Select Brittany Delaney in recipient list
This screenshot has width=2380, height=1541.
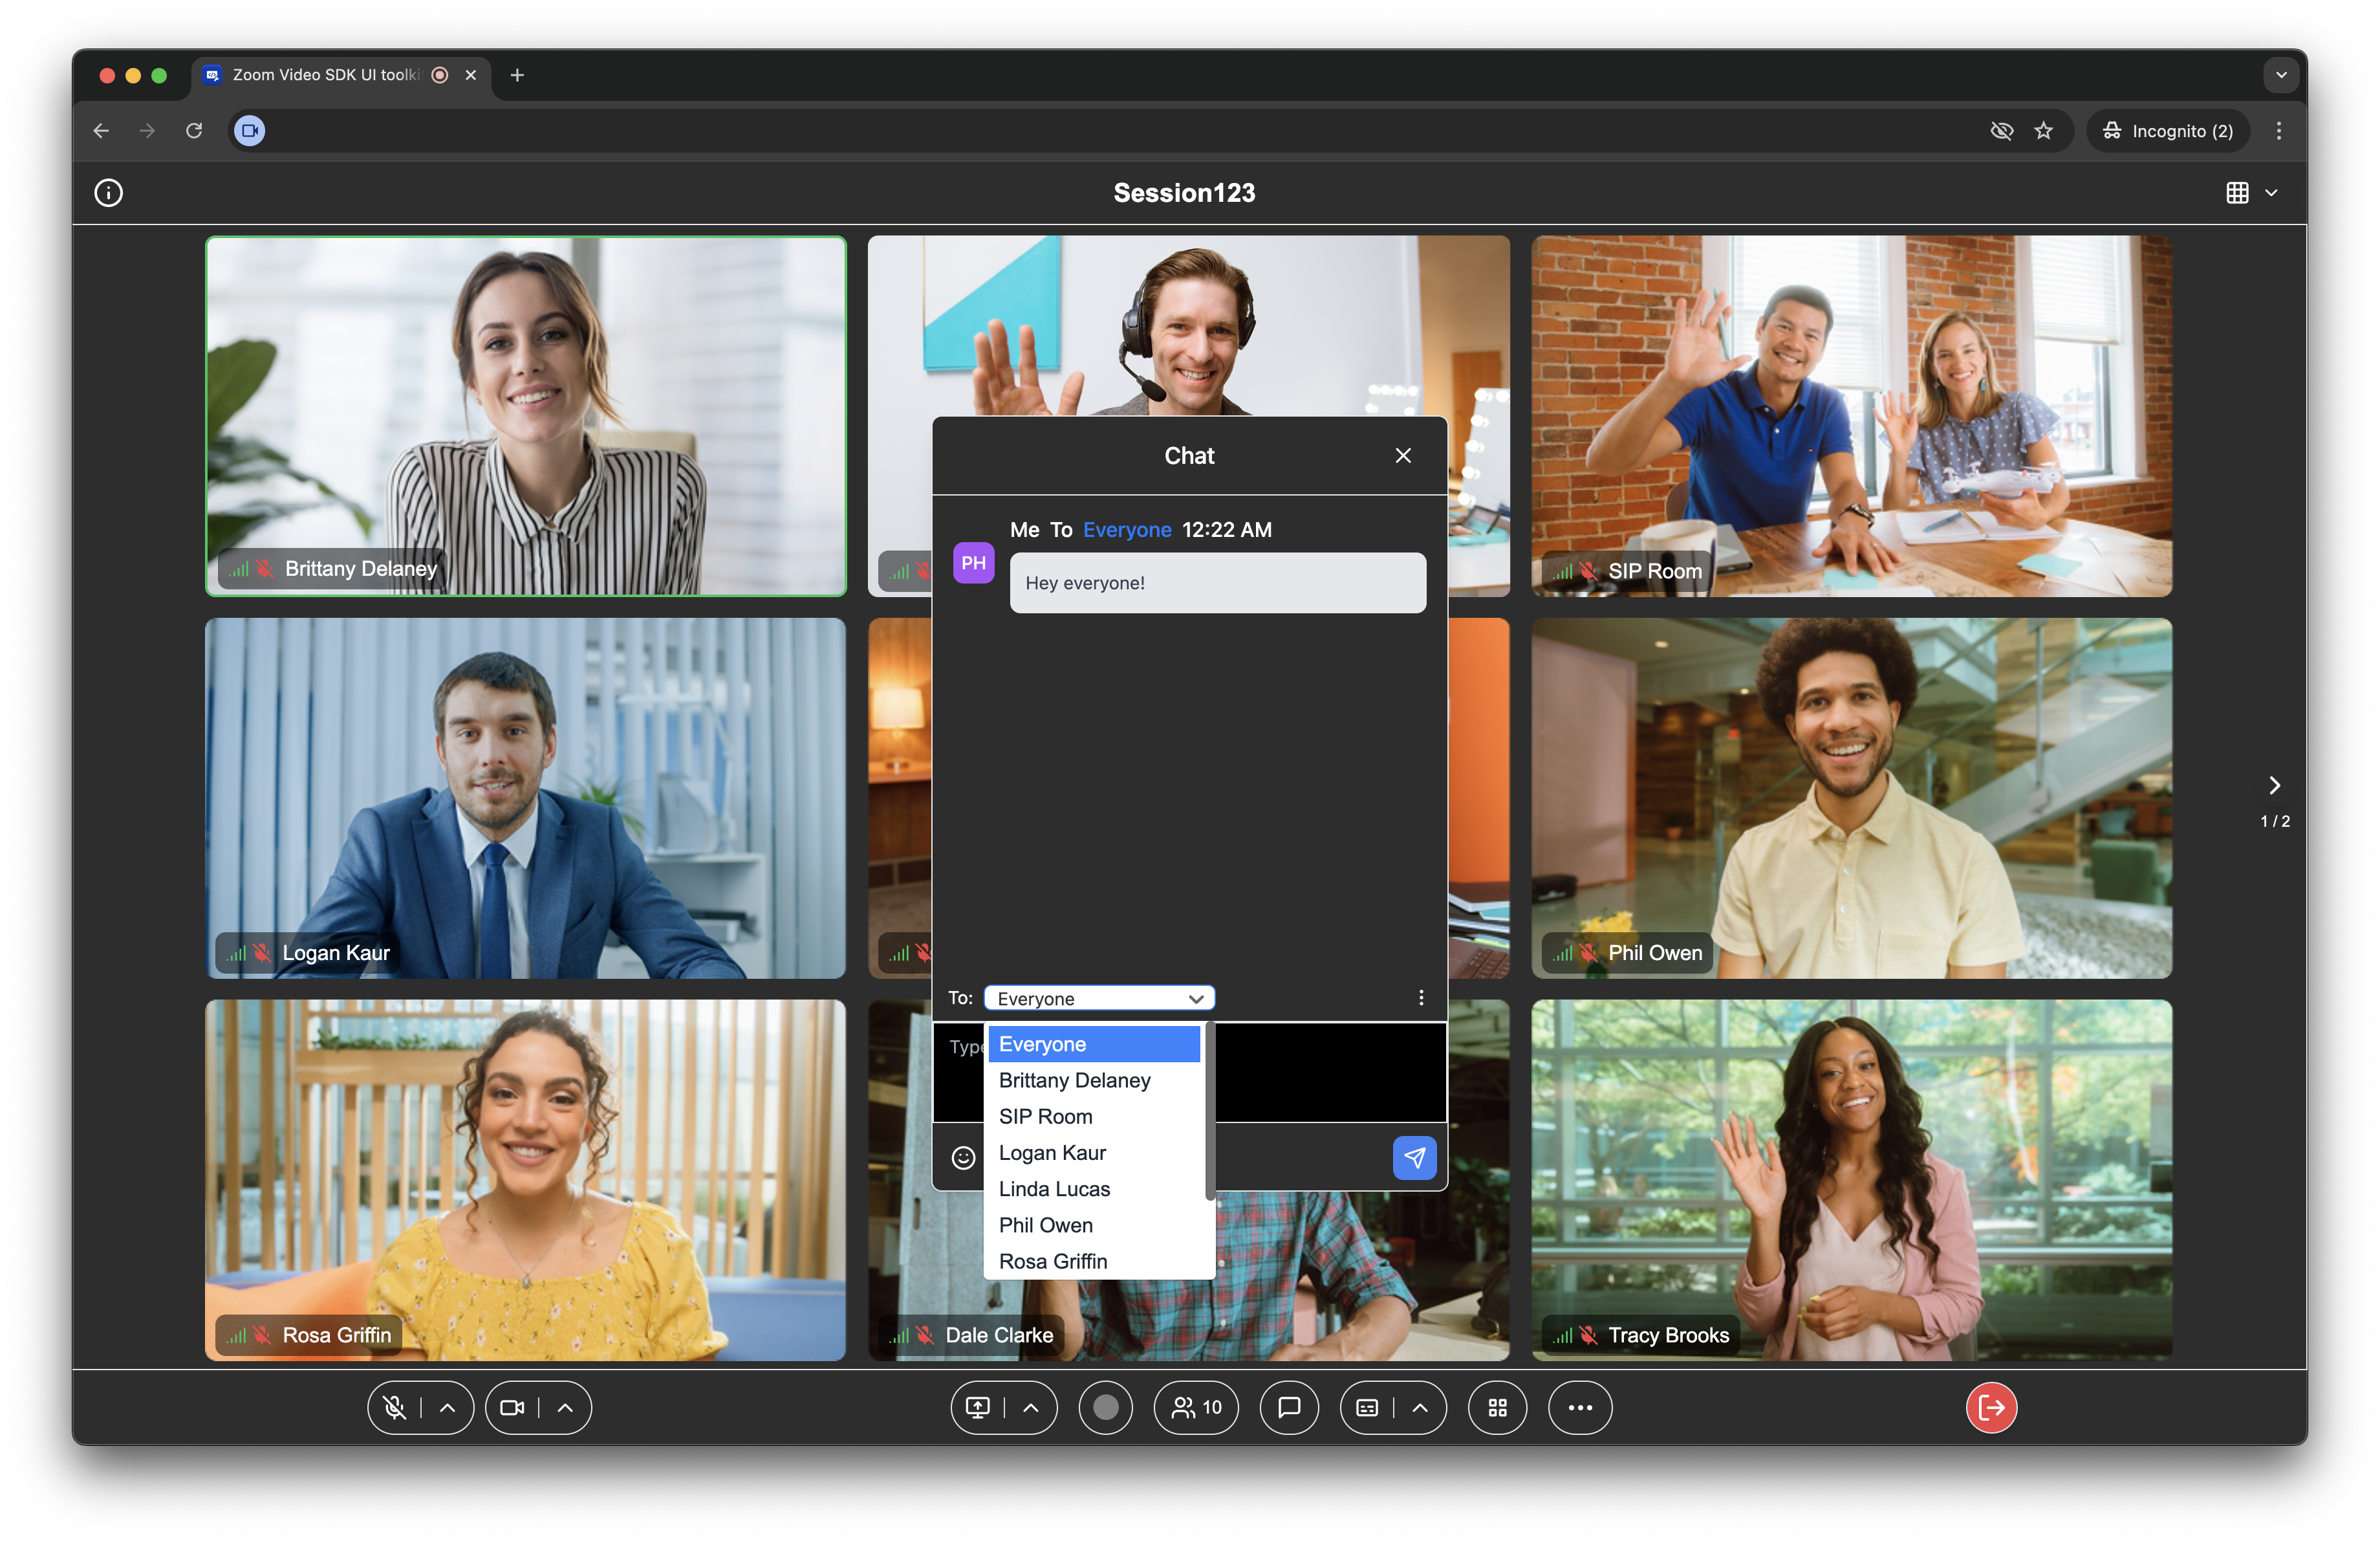point(1074,1080)
